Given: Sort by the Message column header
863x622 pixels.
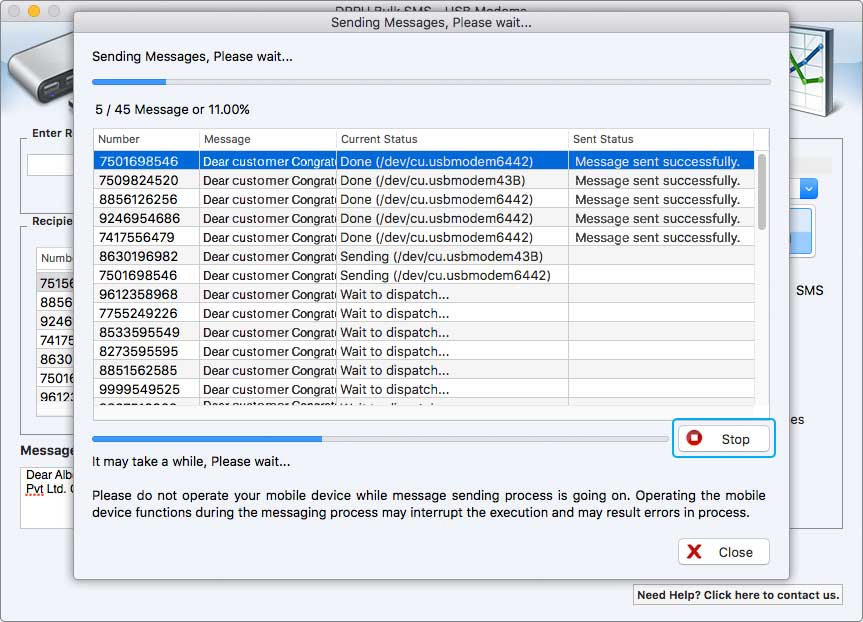Looking at the screenshot, I should (x=267, y=139).
